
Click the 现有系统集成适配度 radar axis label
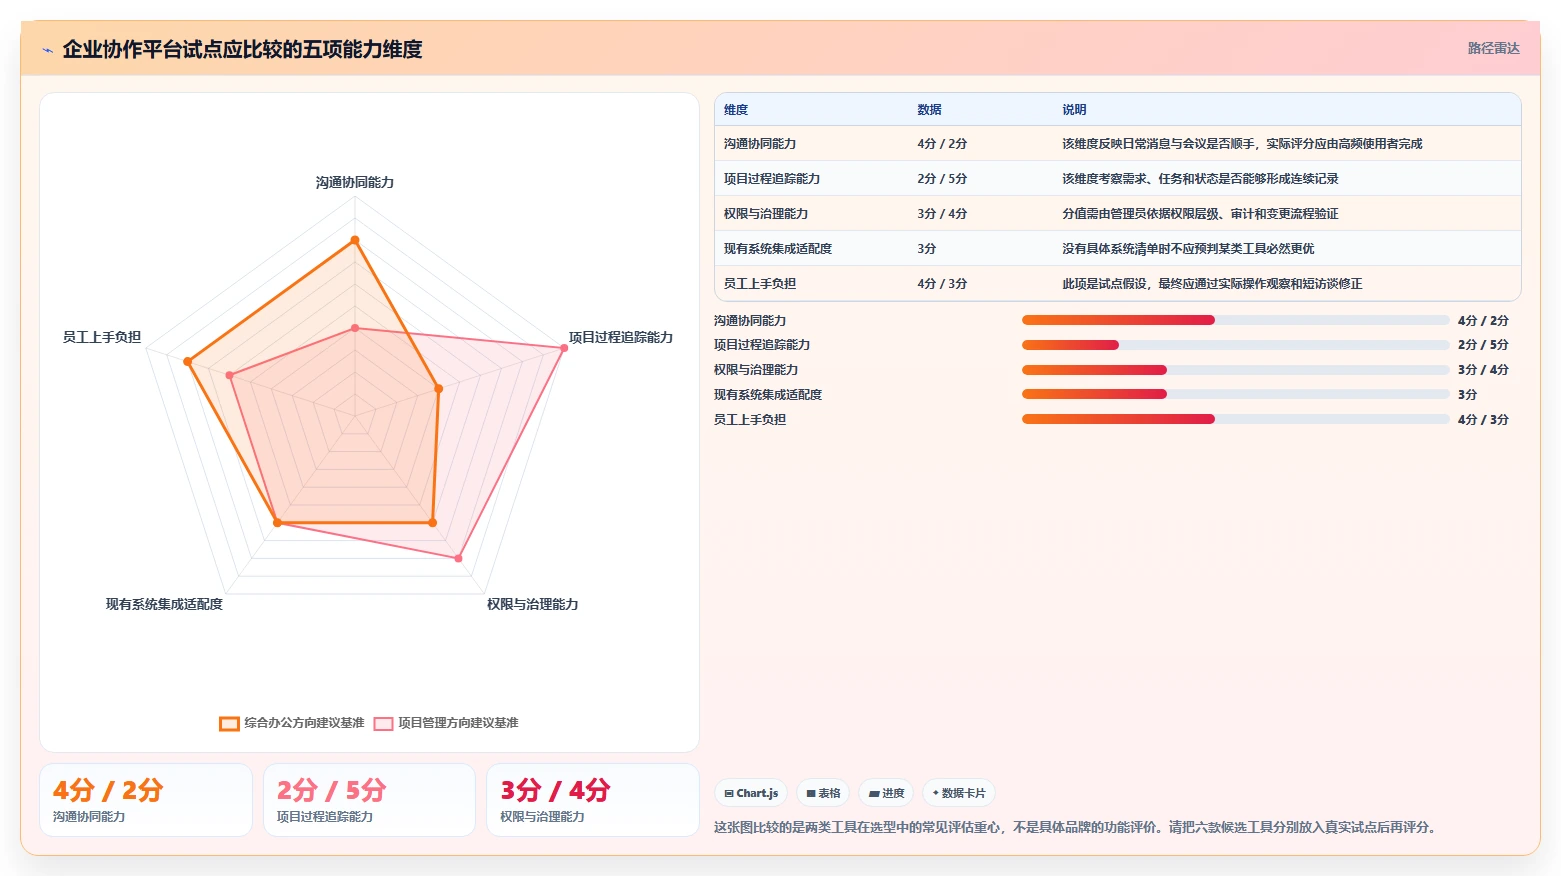pos(164,604)
